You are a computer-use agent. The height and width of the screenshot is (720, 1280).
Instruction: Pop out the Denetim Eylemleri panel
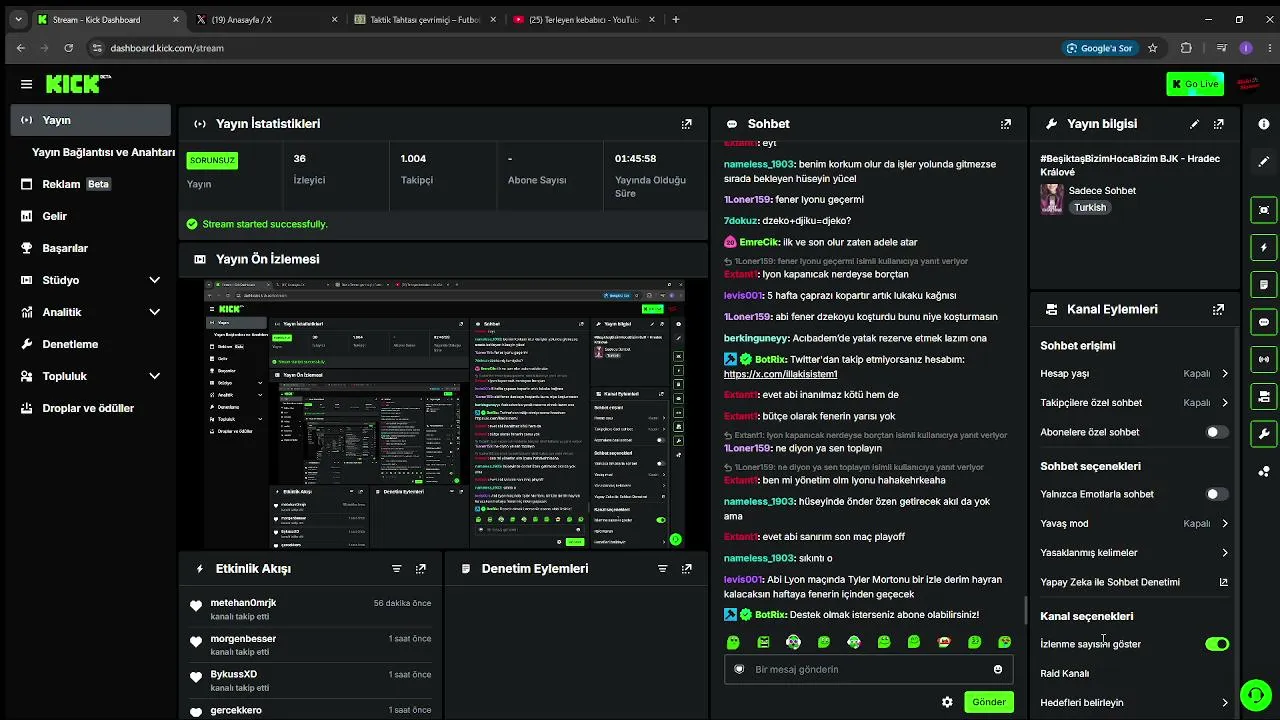[x=686, y=569]
